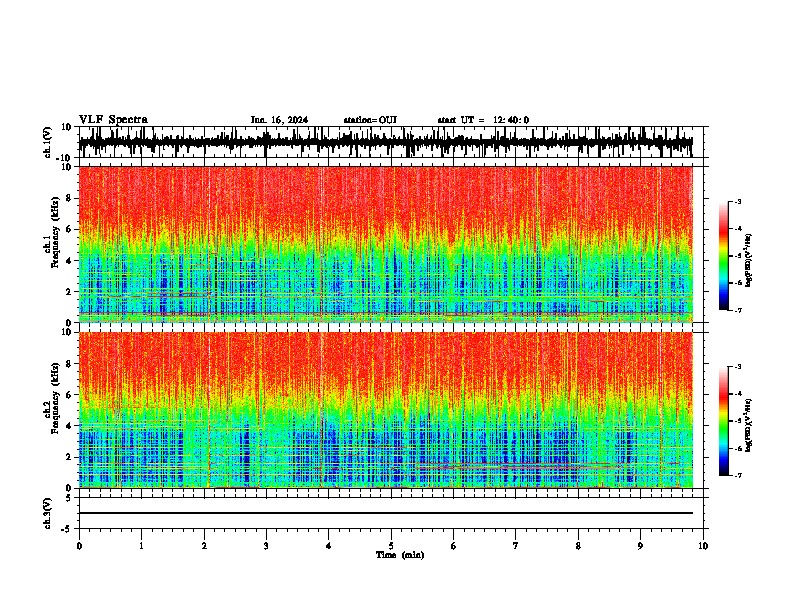Click the time axis tick label "9"
Image resolution: width=792 pixels, height=612 pixels.
pyautogui.click(x=640, y=546)
